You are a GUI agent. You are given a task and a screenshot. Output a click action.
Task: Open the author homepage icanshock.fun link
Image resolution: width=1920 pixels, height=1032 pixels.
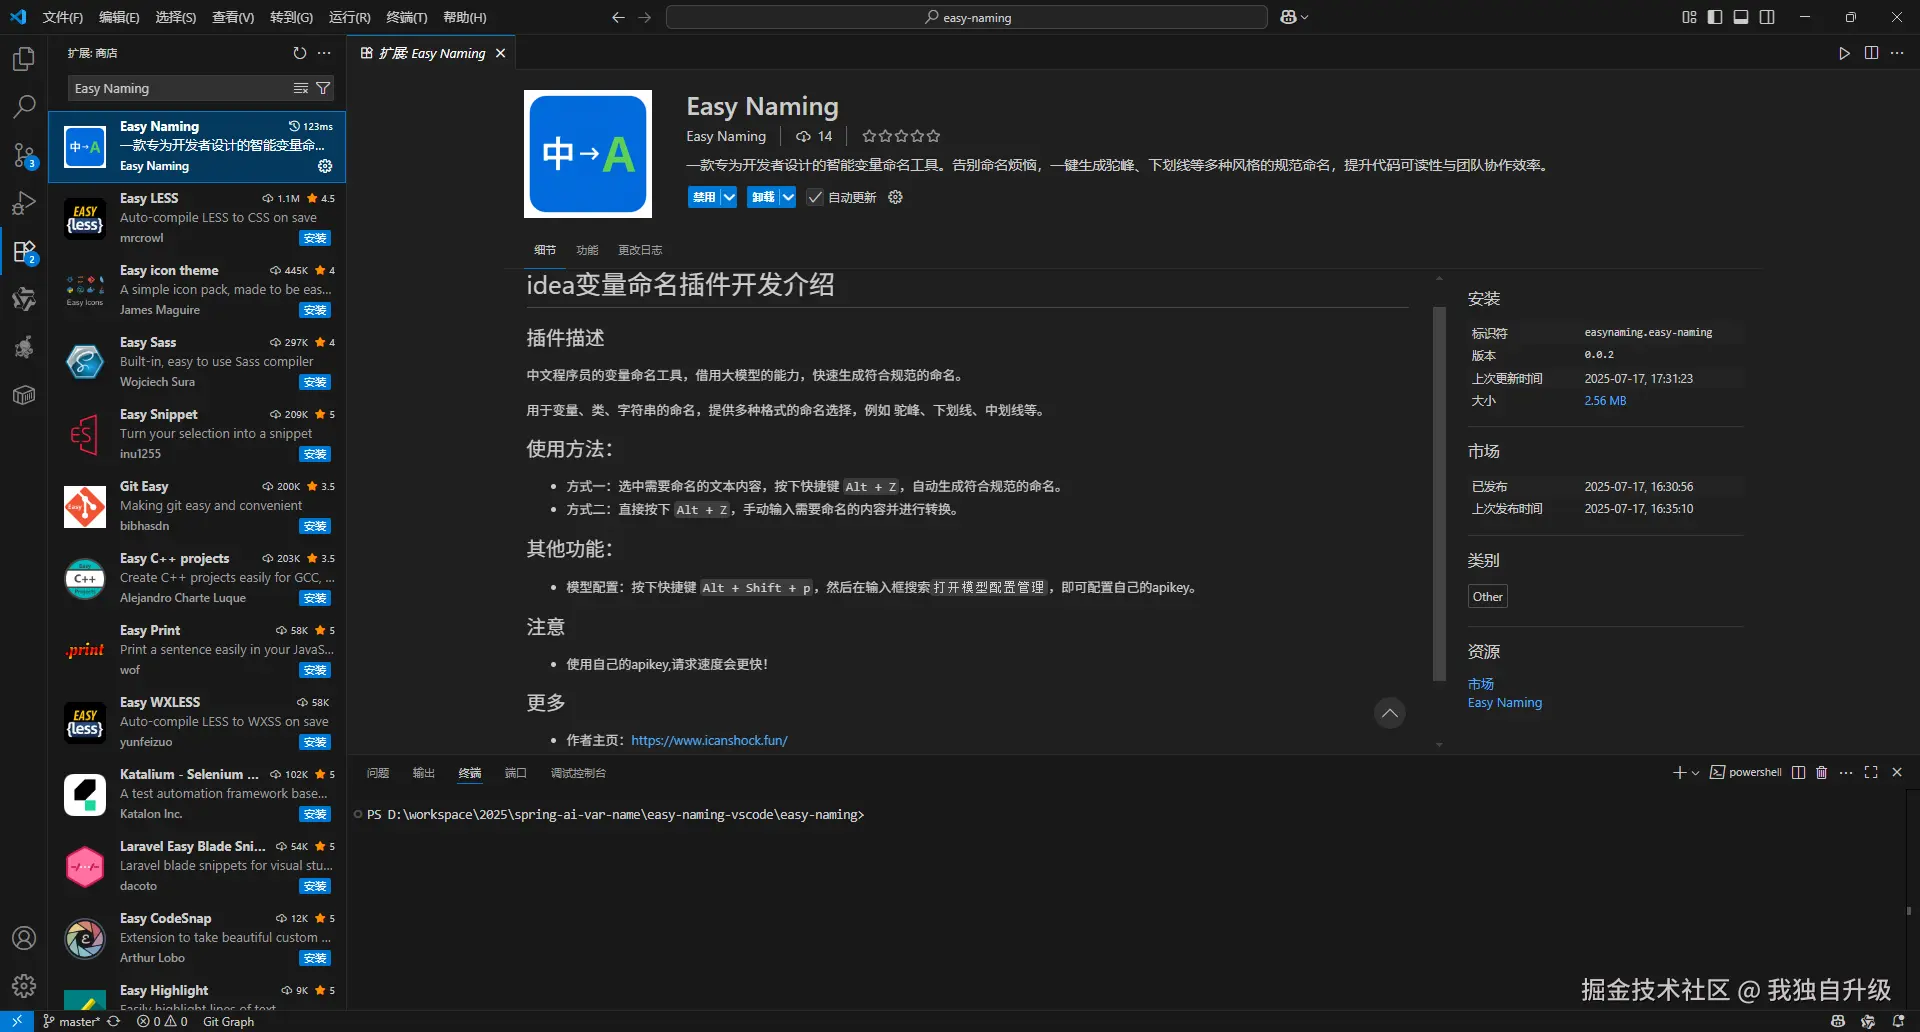709,740
